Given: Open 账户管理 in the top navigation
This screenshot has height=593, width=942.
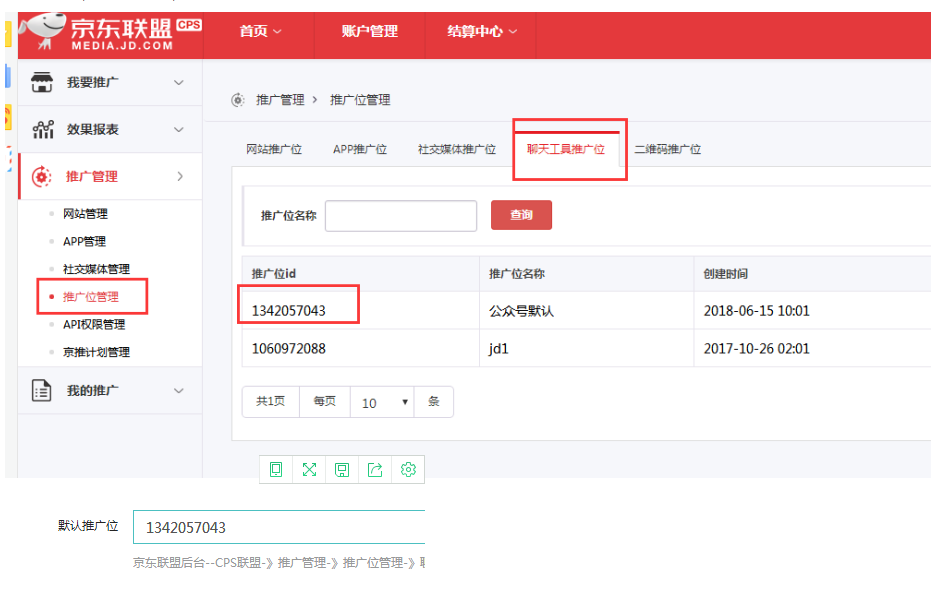Looking at the screenshot, I should point(369,31).
